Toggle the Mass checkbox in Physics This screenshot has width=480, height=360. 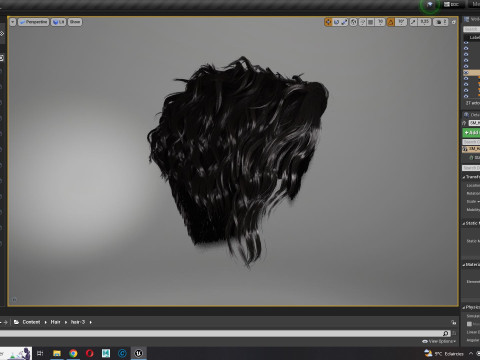469,324
